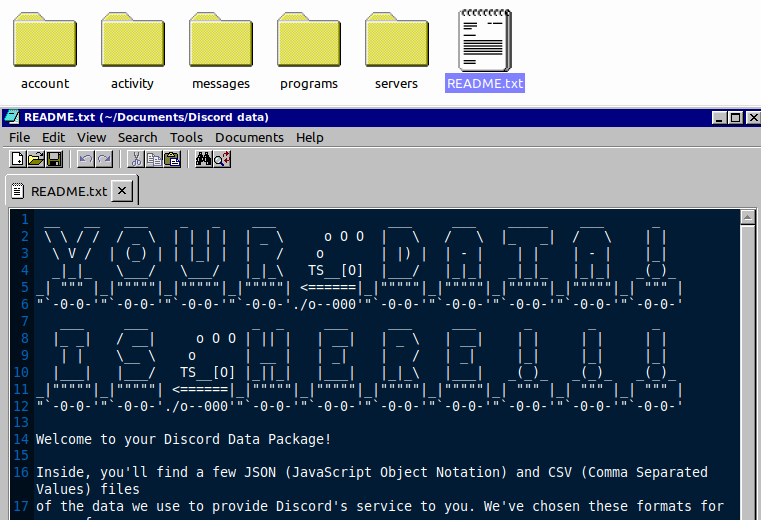Close the README.txt editor window
The image size is (761, 520).
pyautogui.click(x=753, y=117)
